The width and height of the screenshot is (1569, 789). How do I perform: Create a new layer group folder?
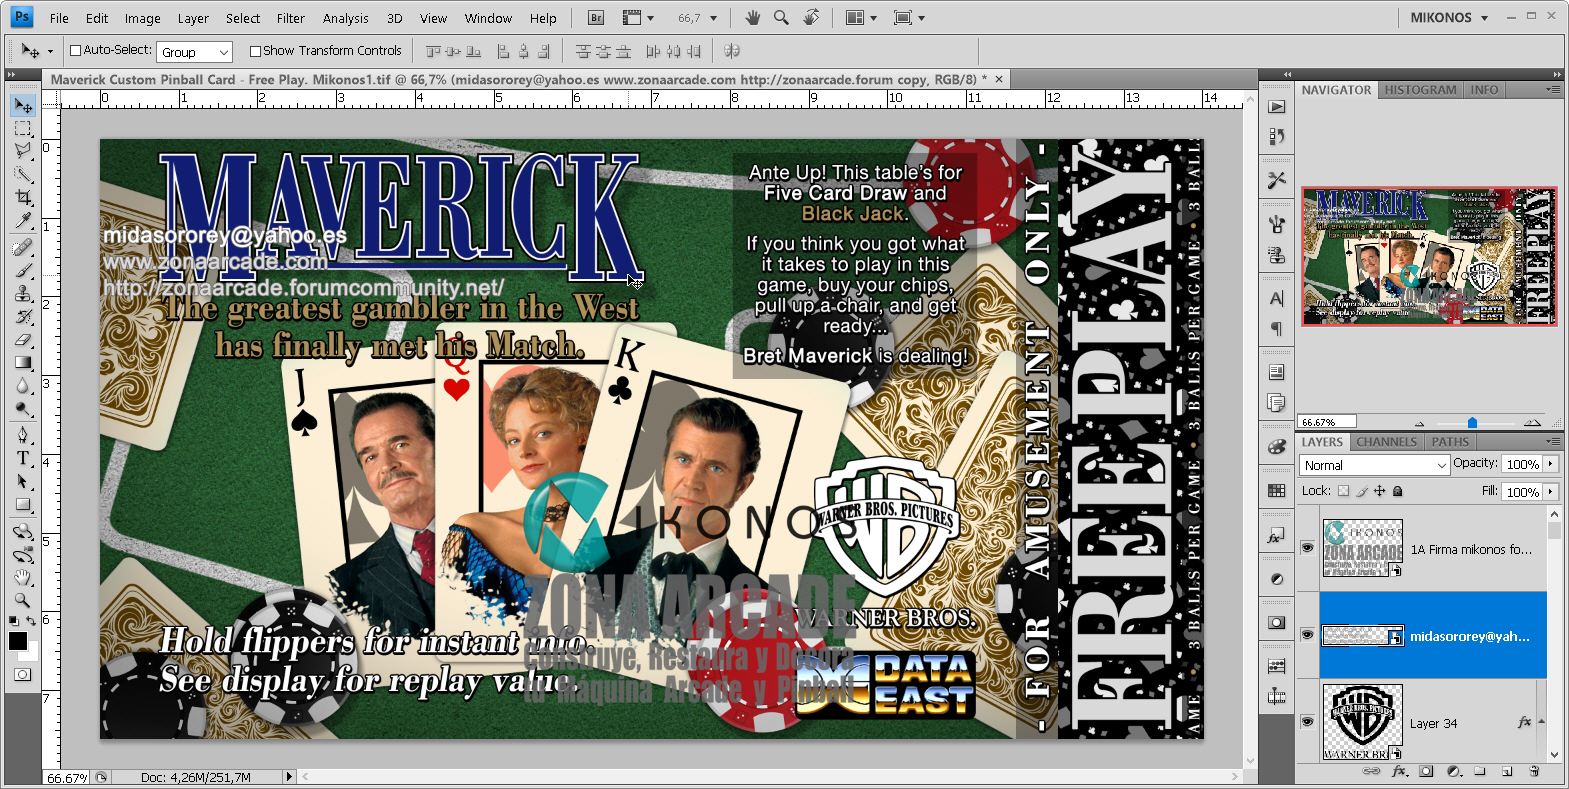(x=1480, y=771)
